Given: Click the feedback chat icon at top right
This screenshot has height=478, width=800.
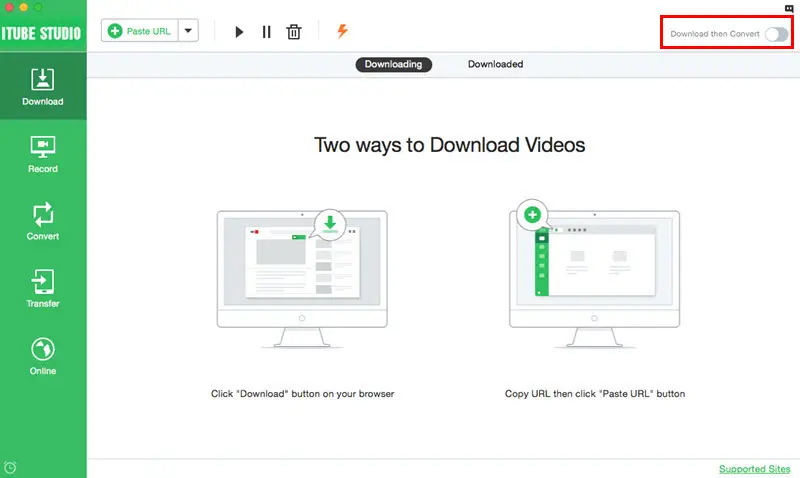Looking at the screenshot, I should (x=789, y=8).
